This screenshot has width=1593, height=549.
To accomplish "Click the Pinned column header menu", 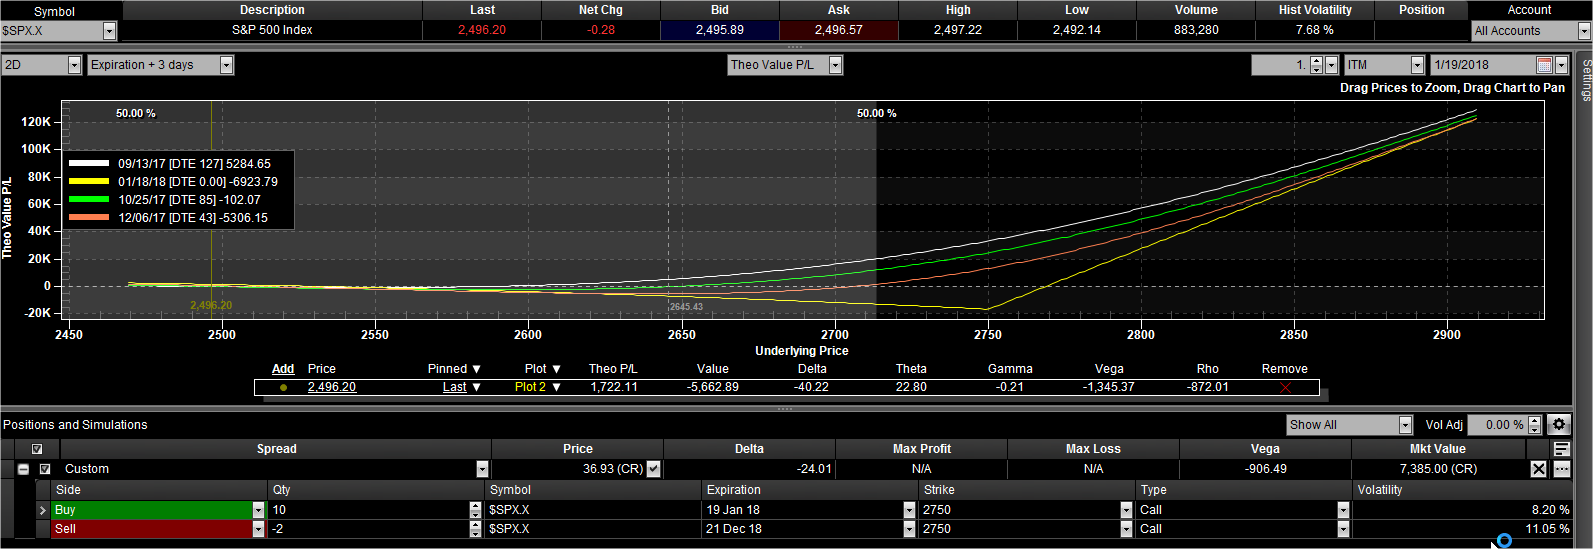I will (454, 369).
